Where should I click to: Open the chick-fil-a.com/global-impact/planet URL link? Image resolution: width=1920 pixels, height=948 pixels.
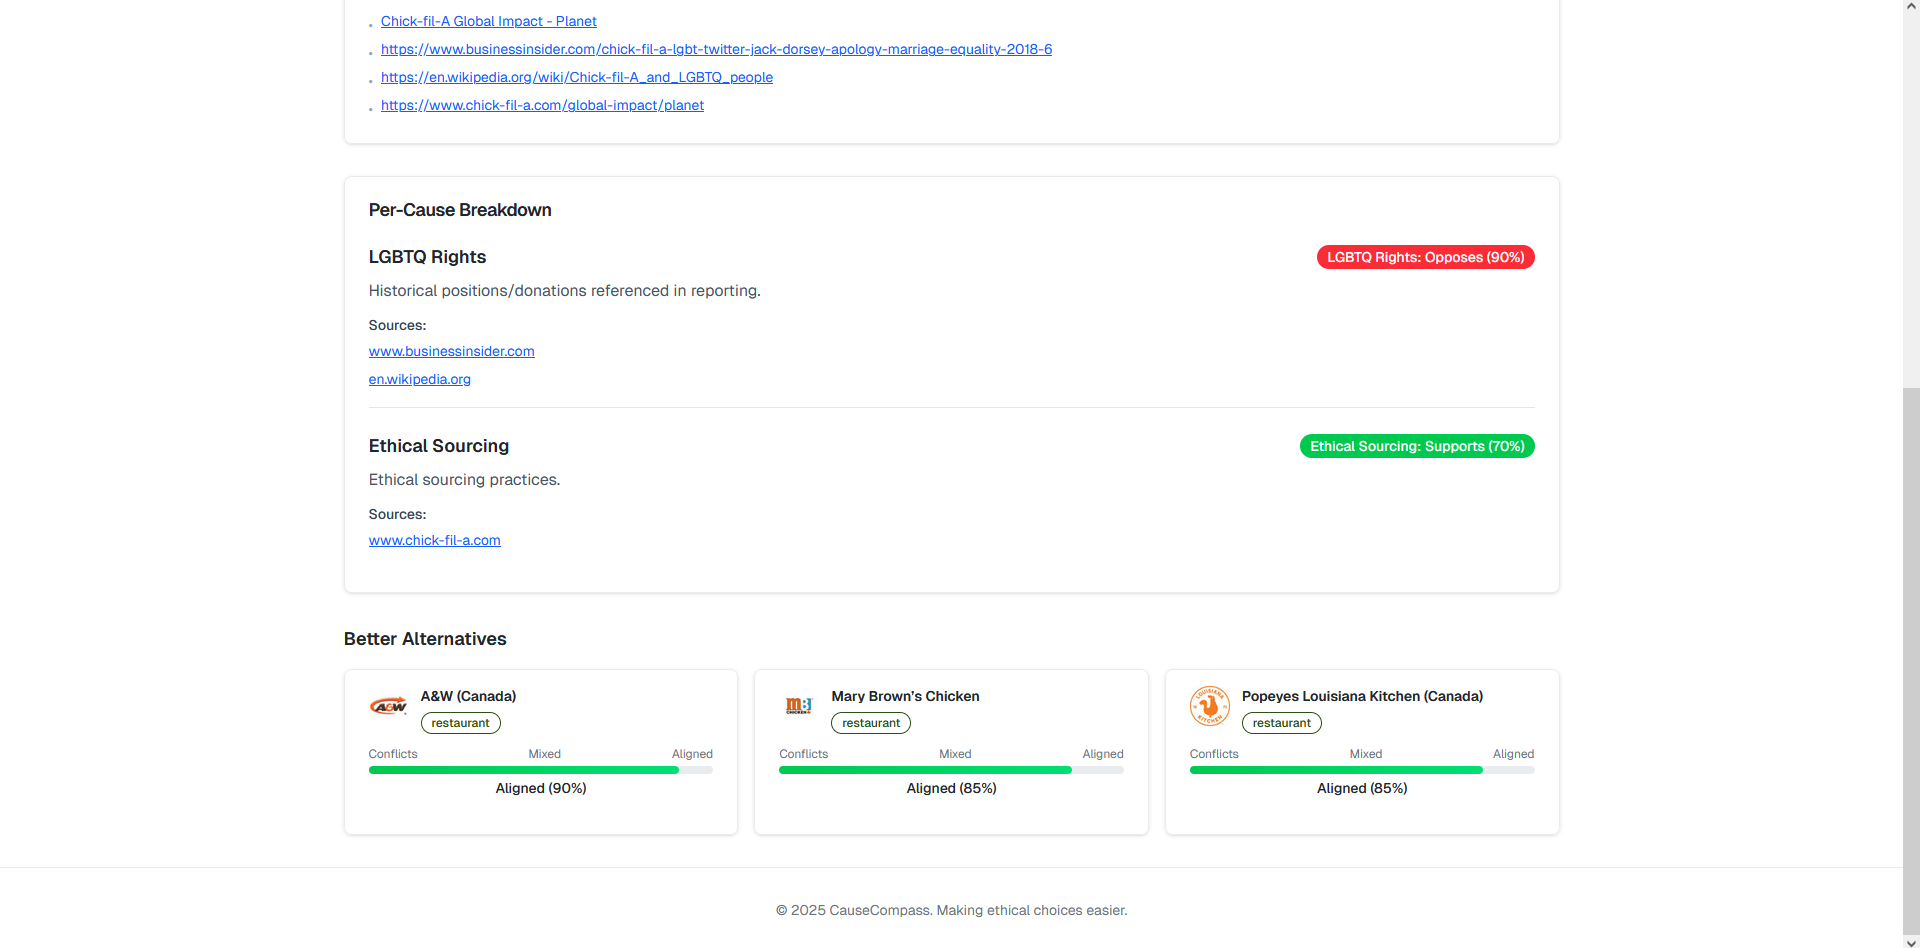tap(542, 105)
